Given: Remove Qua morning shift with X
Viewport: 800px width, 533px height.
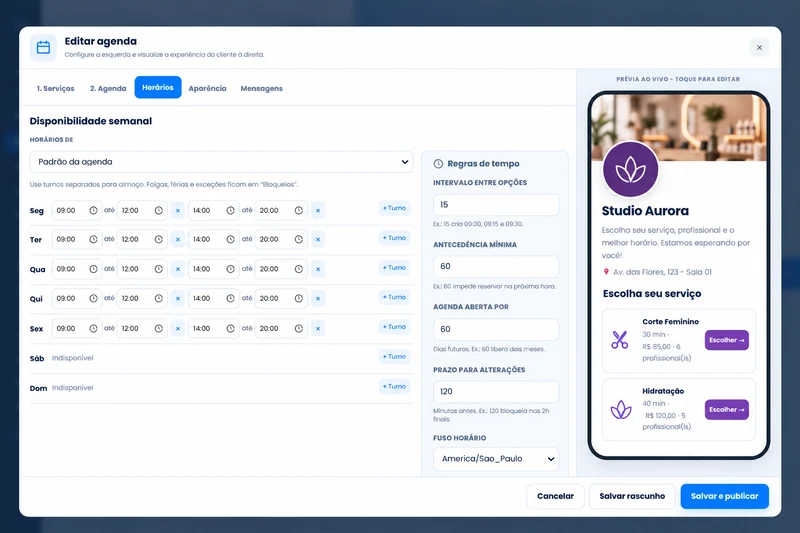Looking at the screenshot, I should pyautogui.click(x=178, y=269).
